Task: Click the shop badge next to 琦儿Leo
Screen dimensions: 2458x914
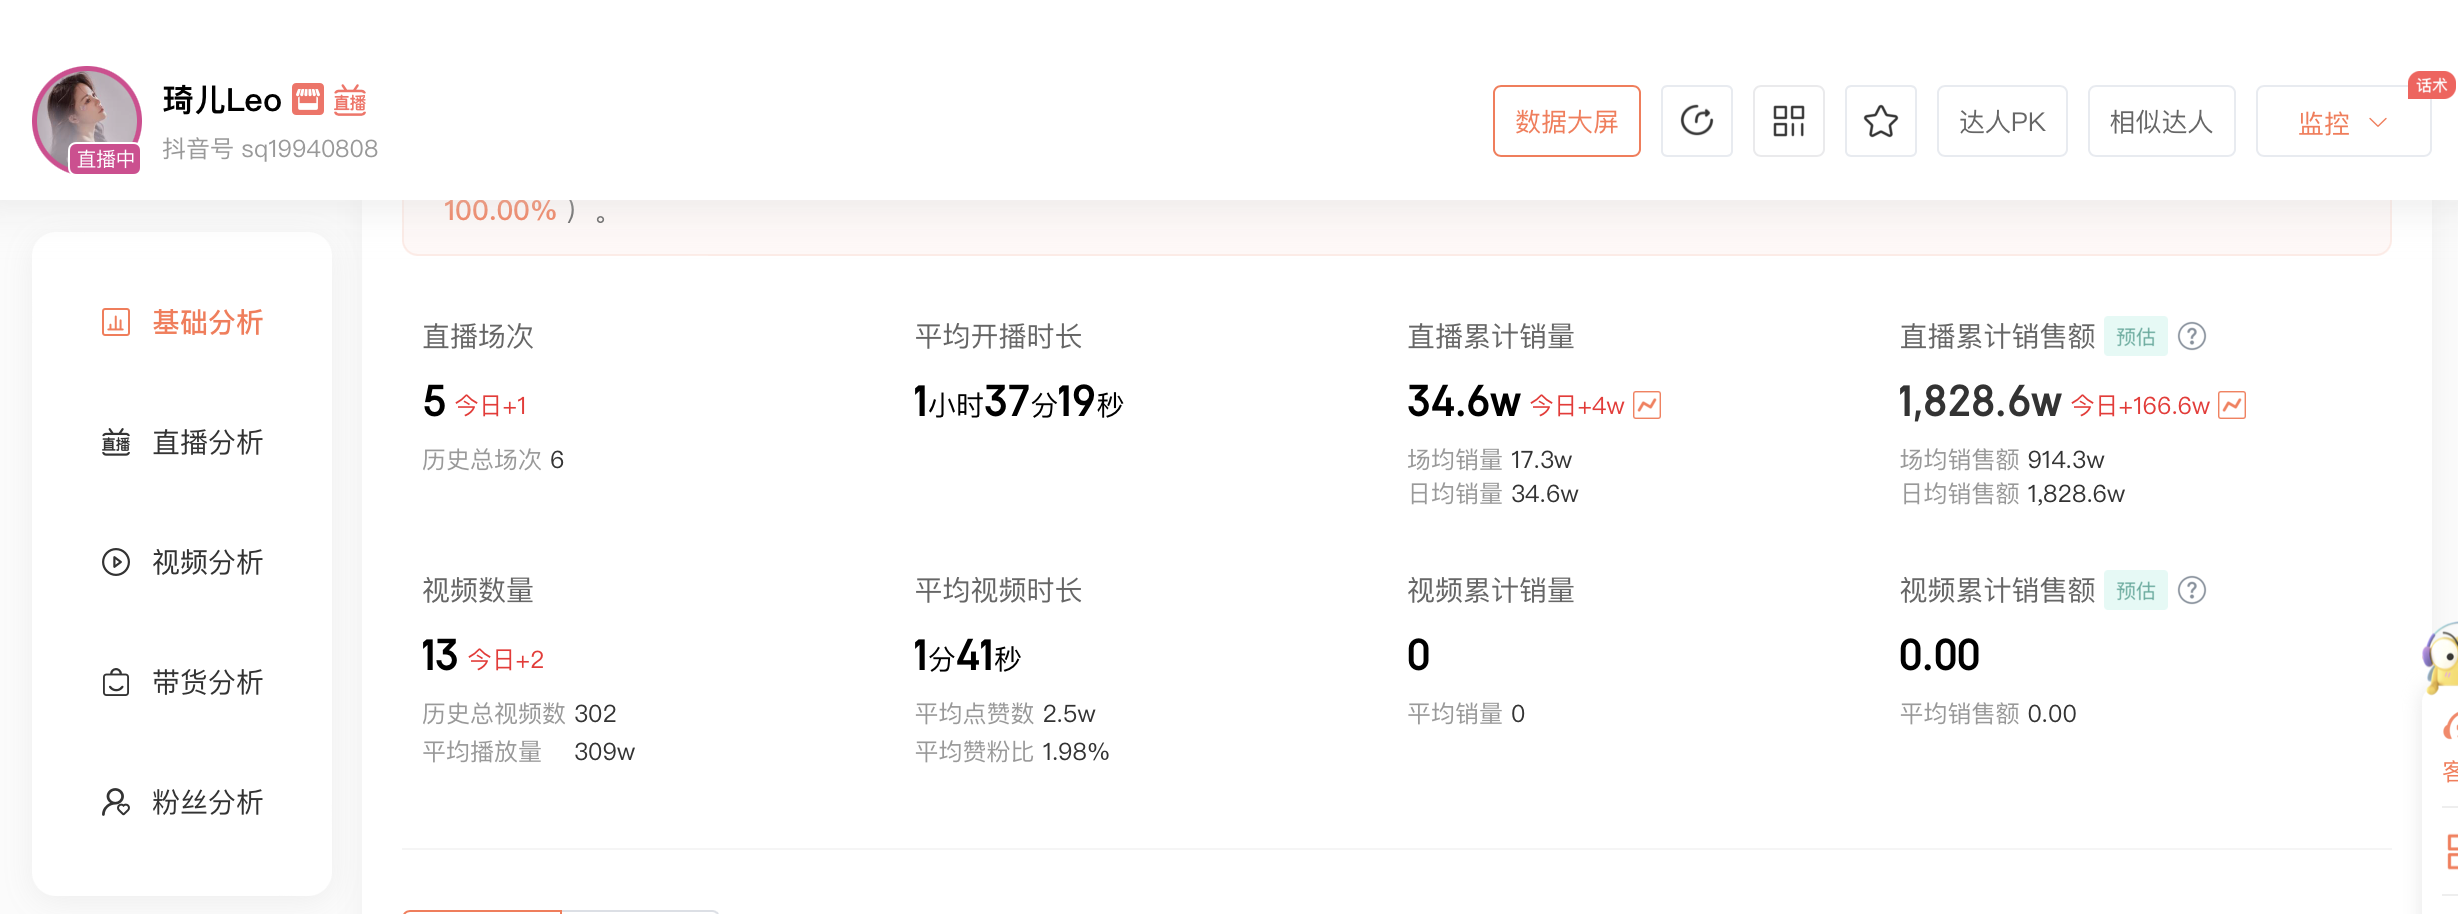Action: (308, 99)
